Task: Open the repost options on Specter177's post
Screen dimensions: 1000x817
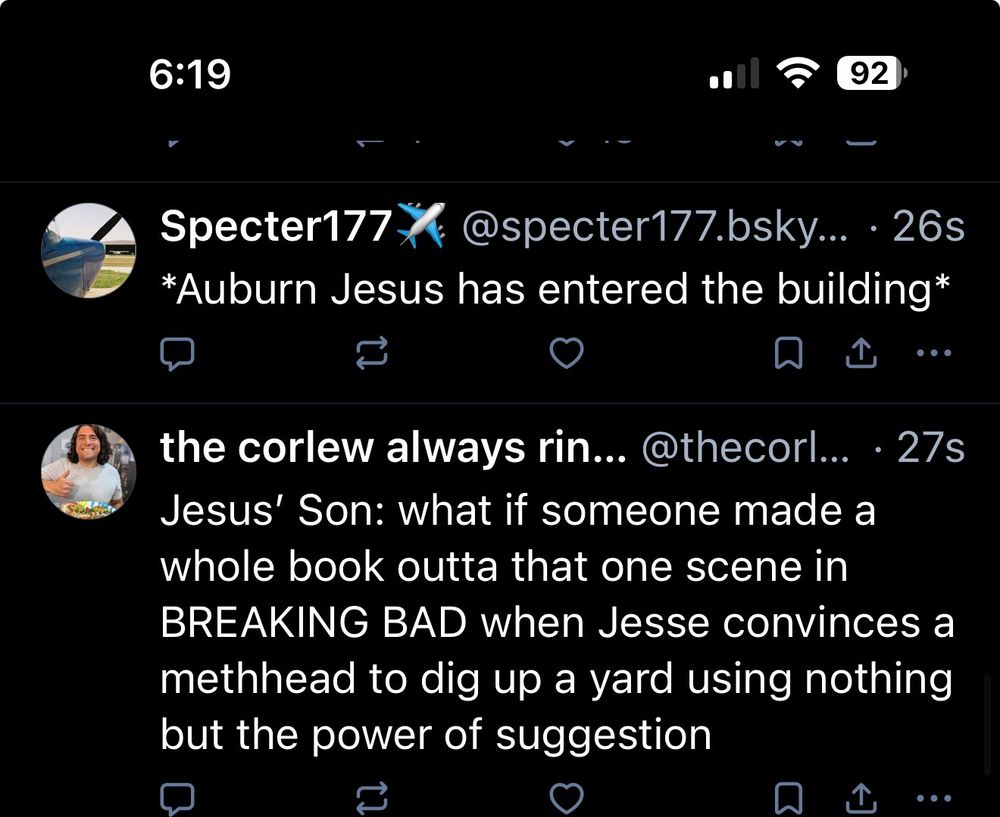Action: 371,353
